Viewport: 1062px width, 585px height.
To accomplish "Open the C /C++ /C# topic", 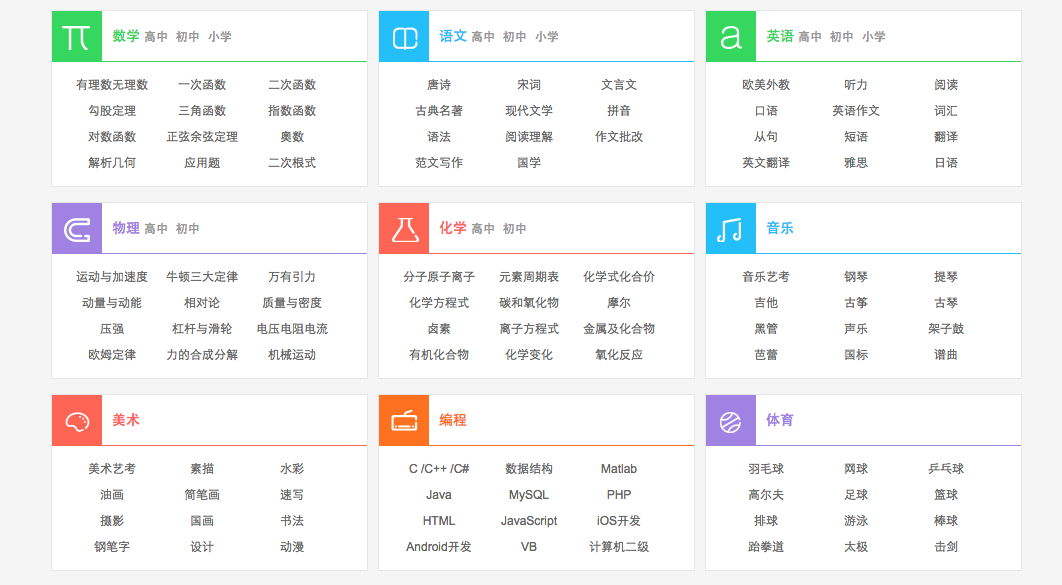I will point(439,469).
